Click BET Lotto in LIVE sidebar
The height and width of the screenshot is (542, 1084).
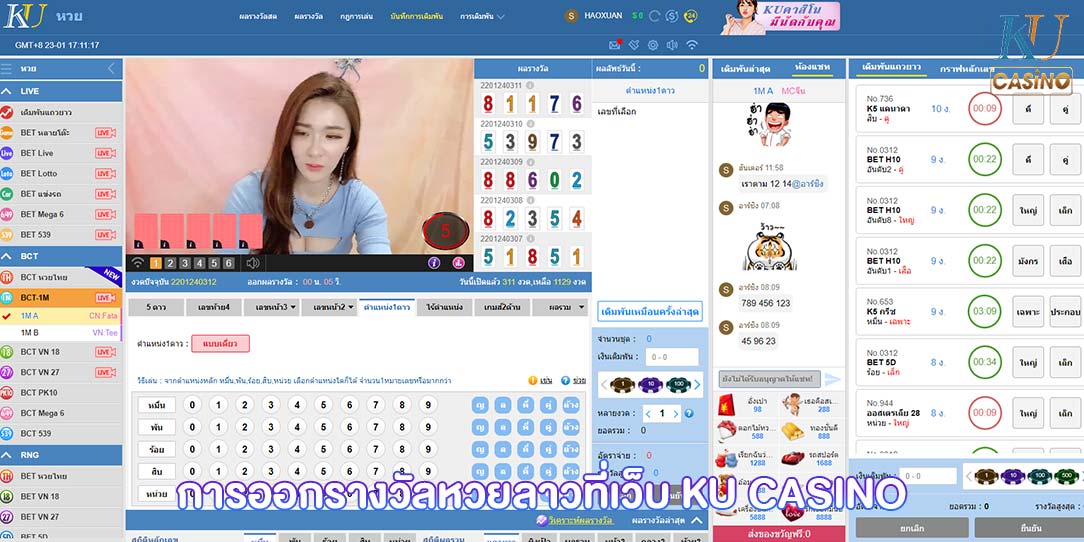click(x=61, y=174)
